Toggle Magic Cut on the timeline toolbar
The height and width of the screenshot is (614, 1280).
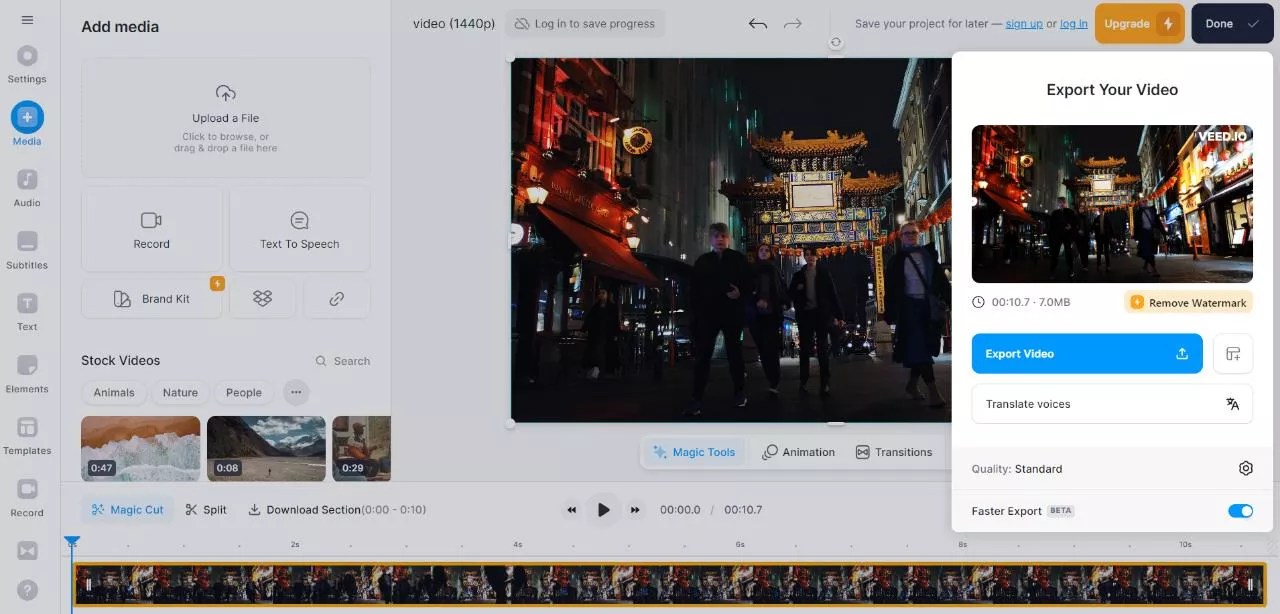[127, 509]
